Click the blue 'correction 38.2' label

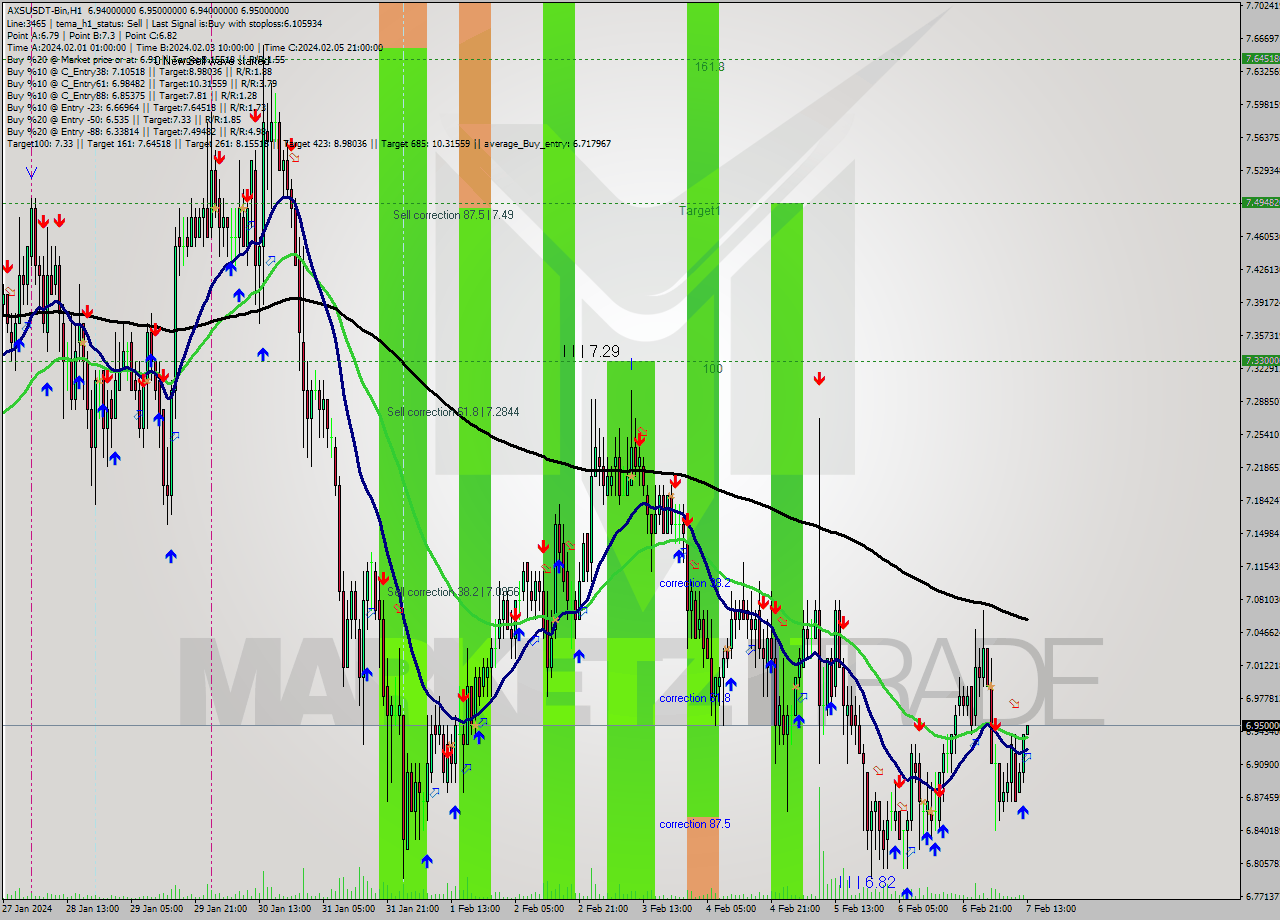click(x=694, y=583)
